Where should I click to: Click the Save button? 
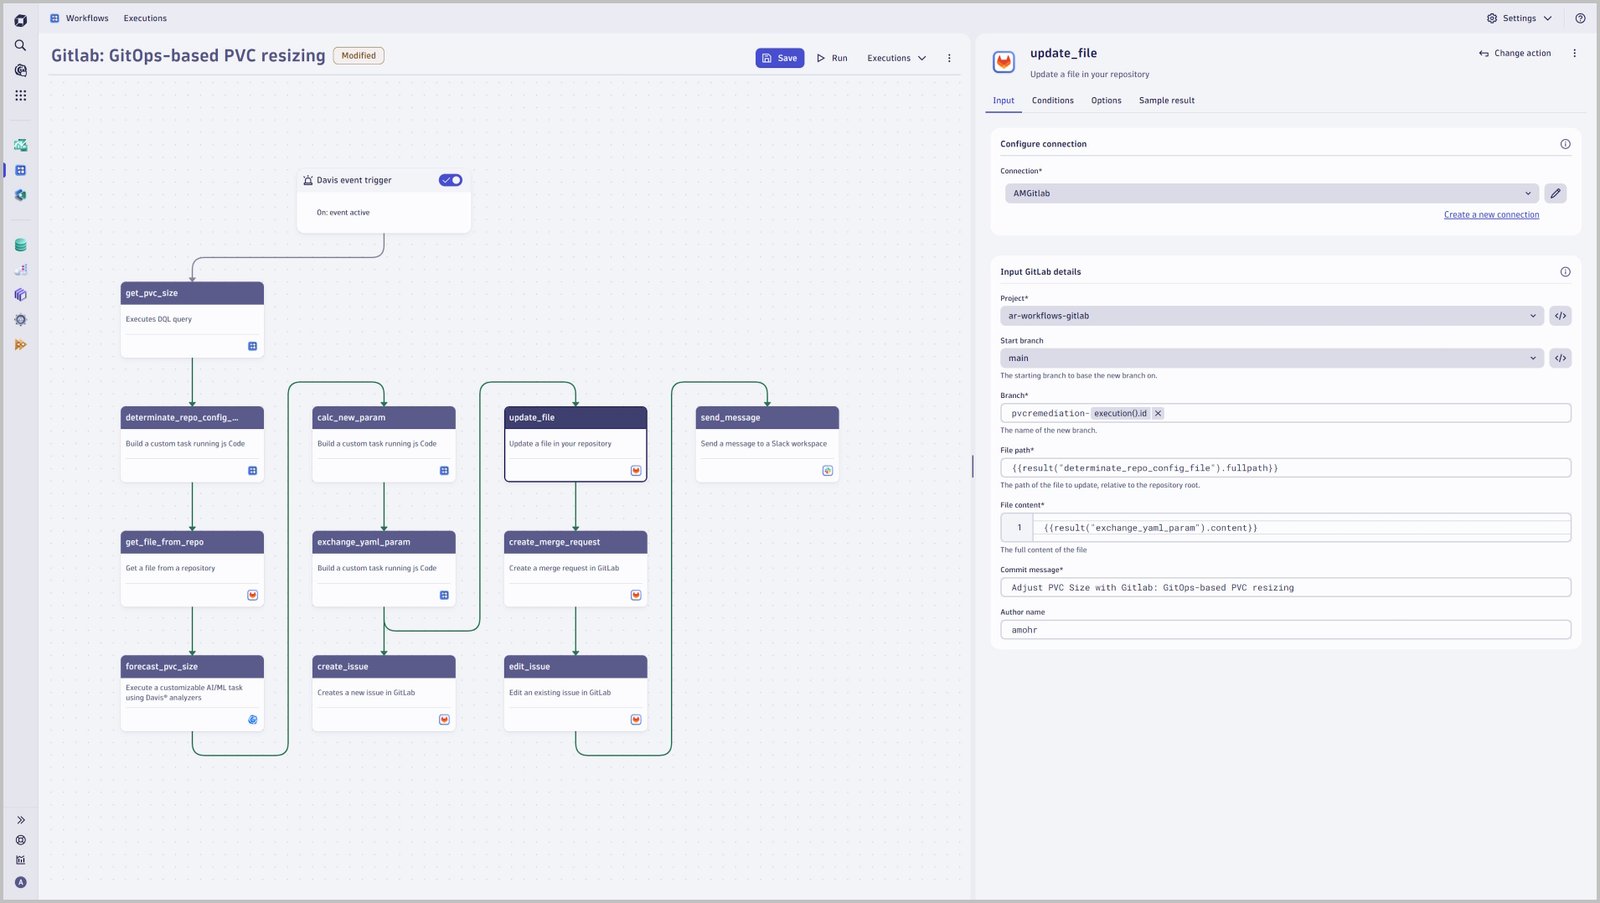pos(779,58)
